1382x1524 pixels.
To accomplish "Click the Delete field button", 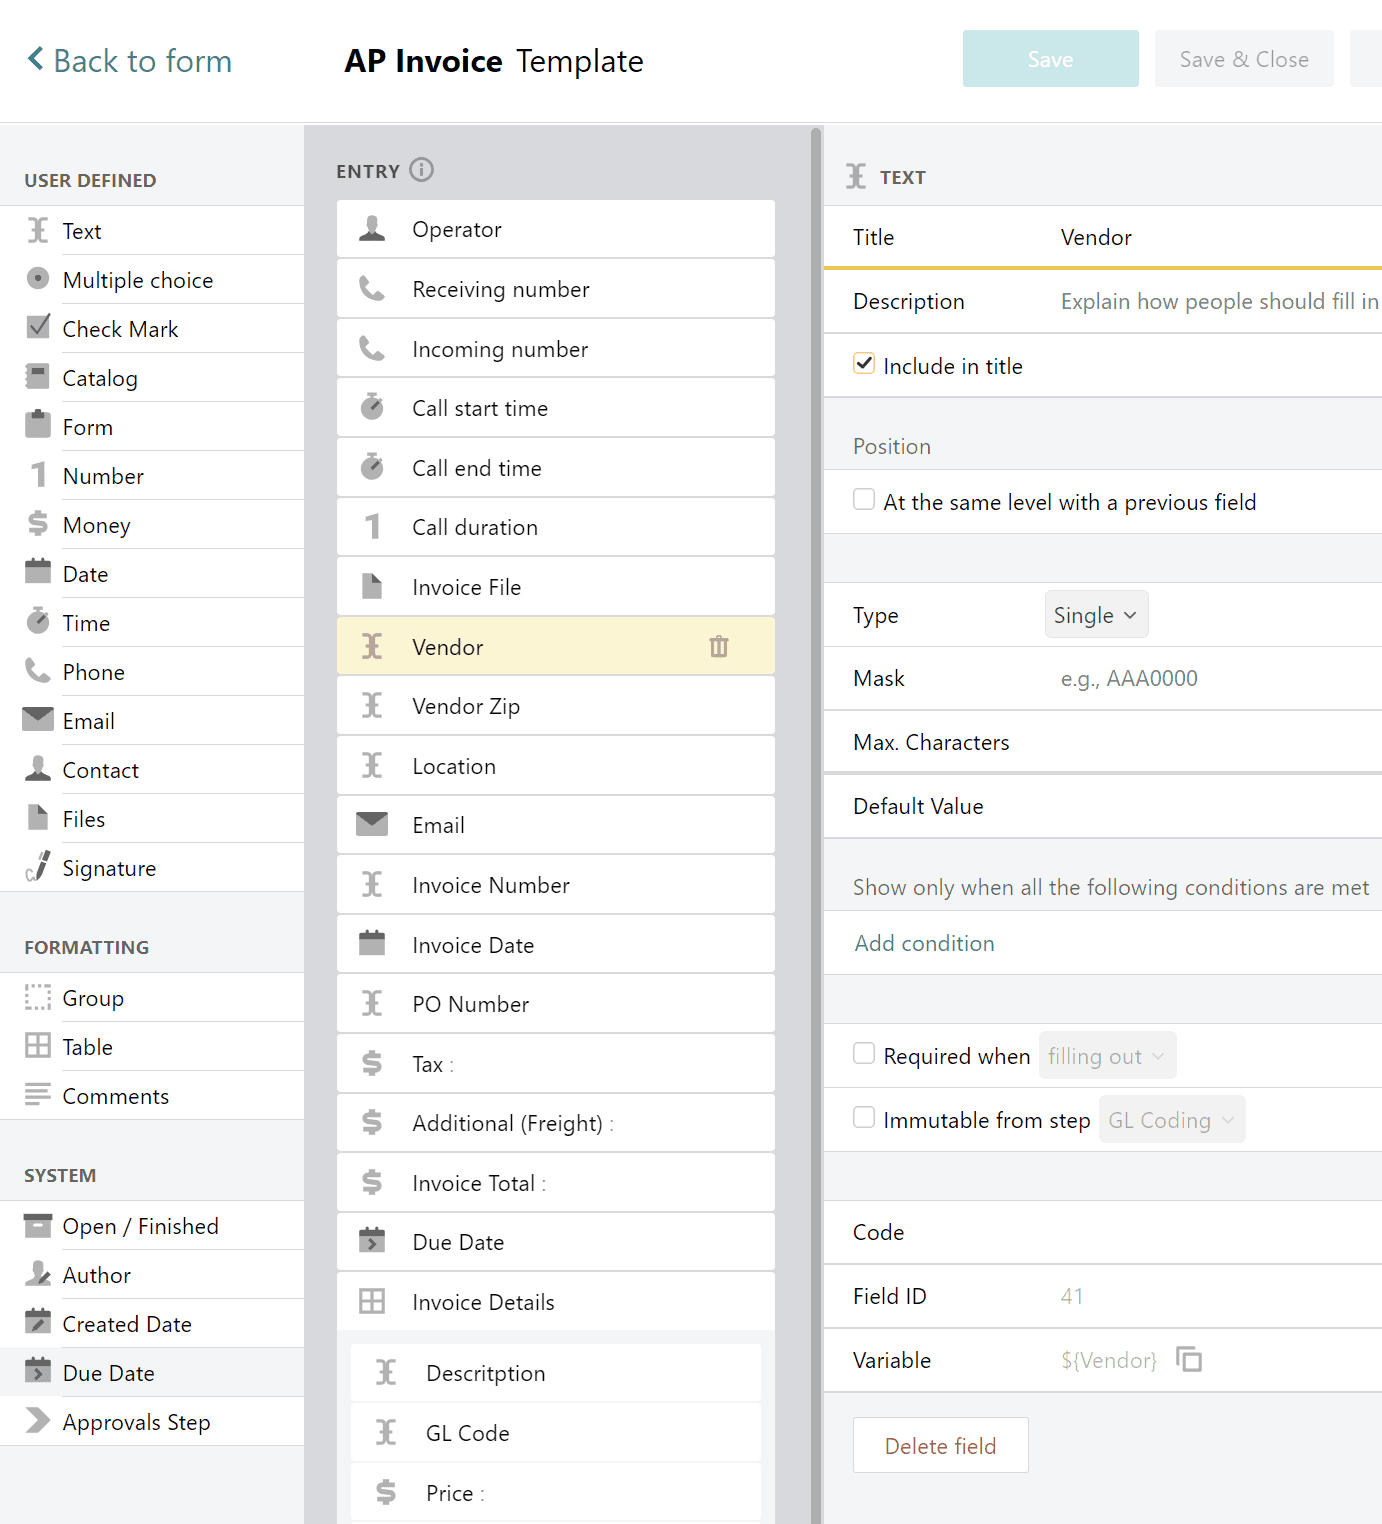I will [939, 1445].
